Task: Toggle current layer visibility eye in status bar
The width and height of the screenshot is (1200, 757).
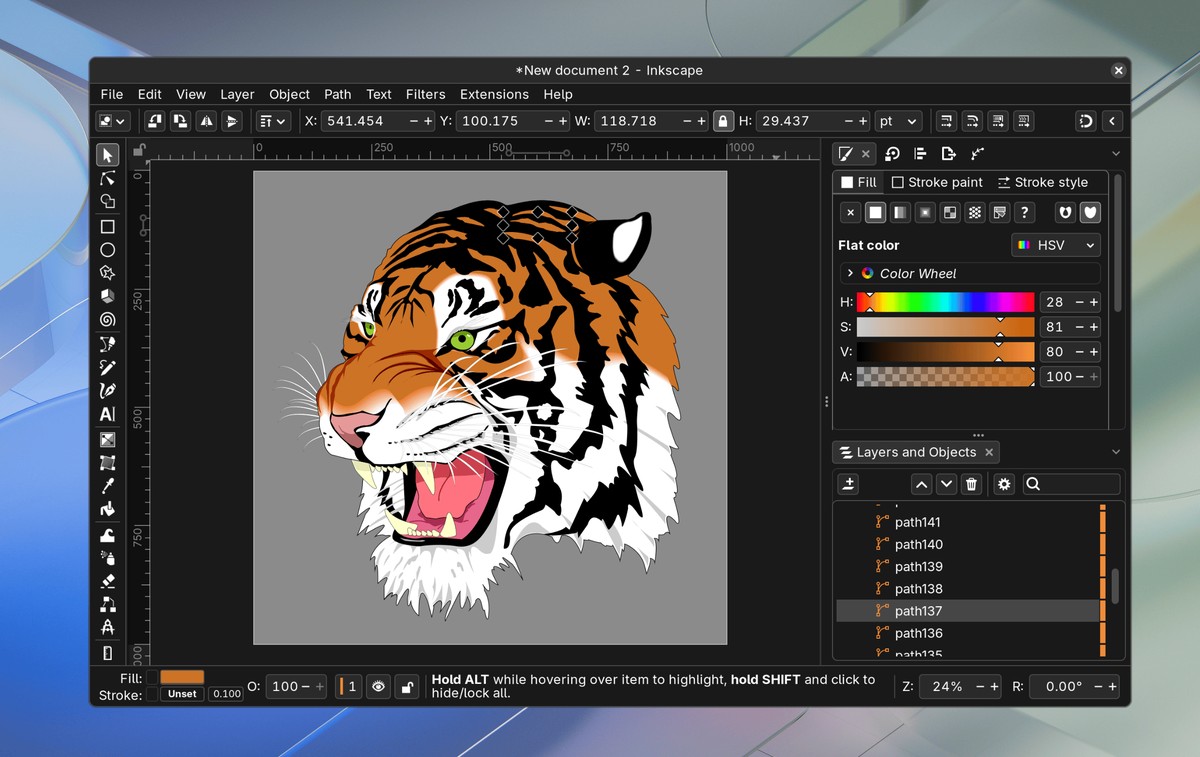Action: [378, 687]
